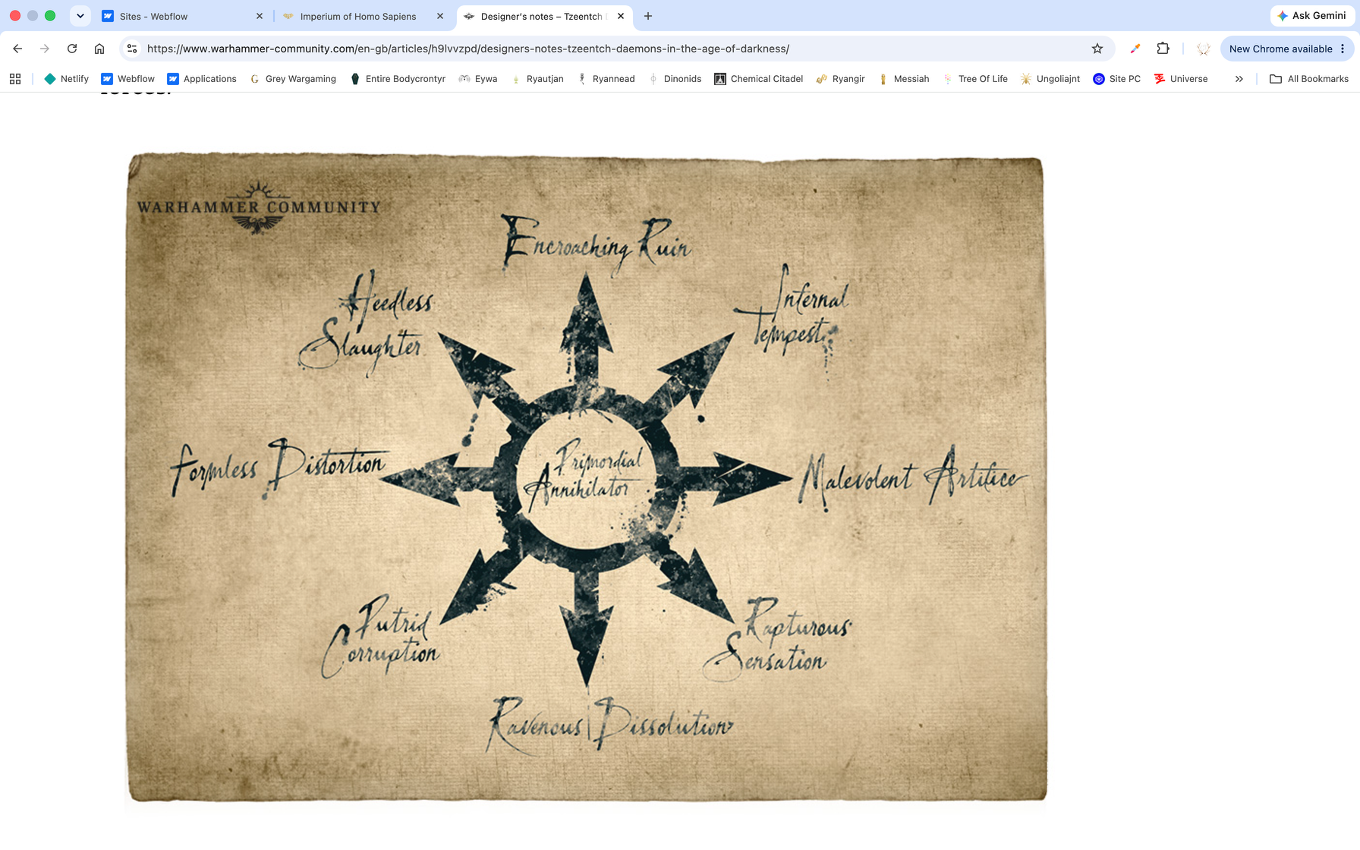Go back to the previous page
This screenshot has height=850, width=1360.
17,48
